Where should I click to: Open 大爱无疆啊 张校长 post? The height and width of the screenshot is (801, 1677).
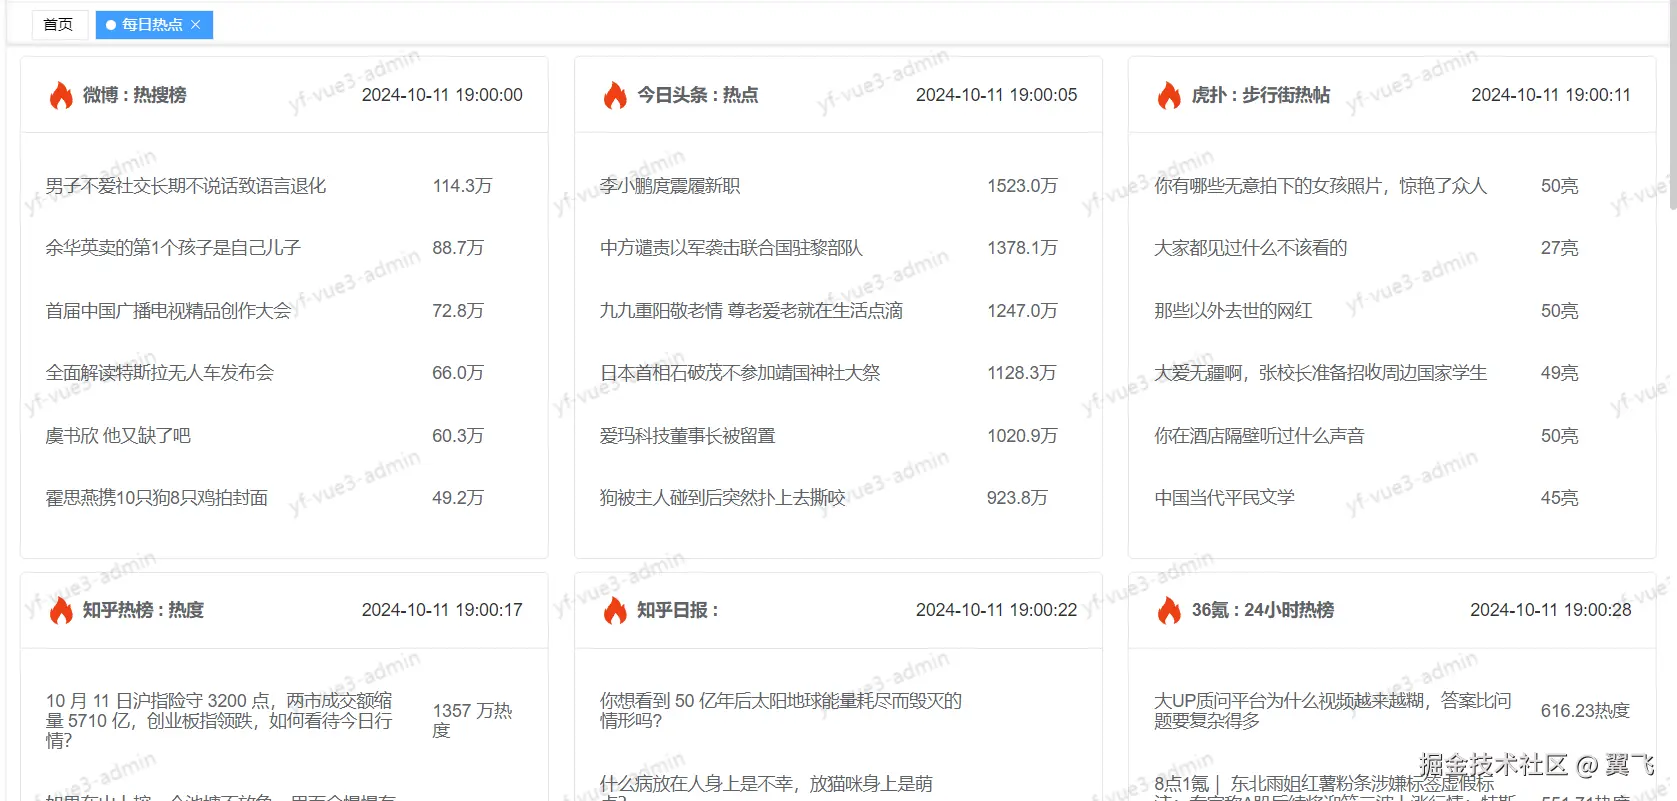coord(1321,373)
